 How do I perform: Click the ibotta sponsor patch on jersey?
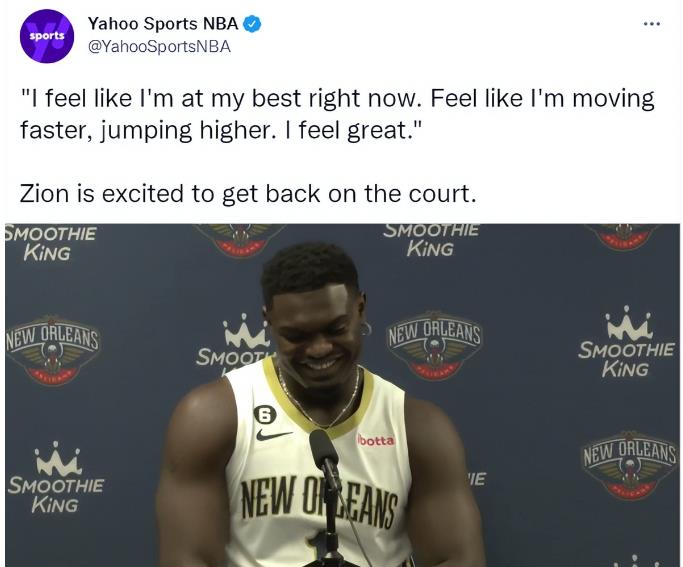pos(376,440)
